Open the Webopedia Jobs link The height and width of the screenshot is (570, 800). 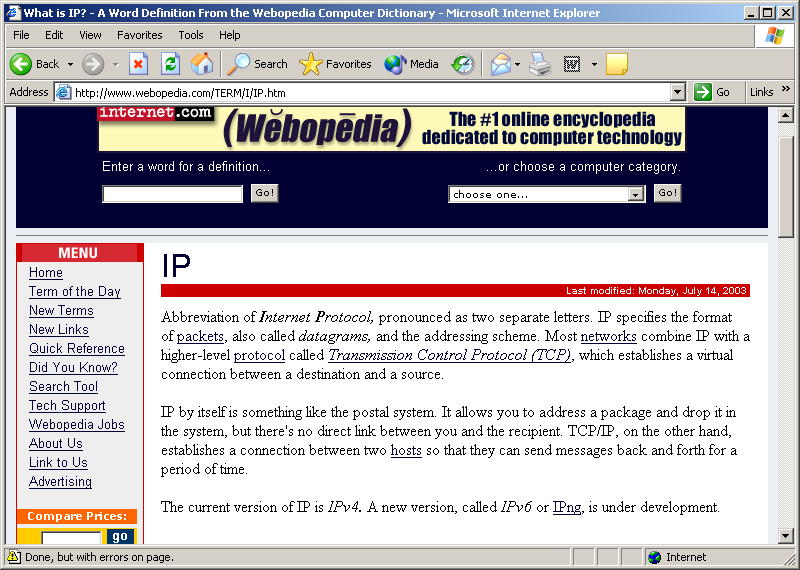77,425
